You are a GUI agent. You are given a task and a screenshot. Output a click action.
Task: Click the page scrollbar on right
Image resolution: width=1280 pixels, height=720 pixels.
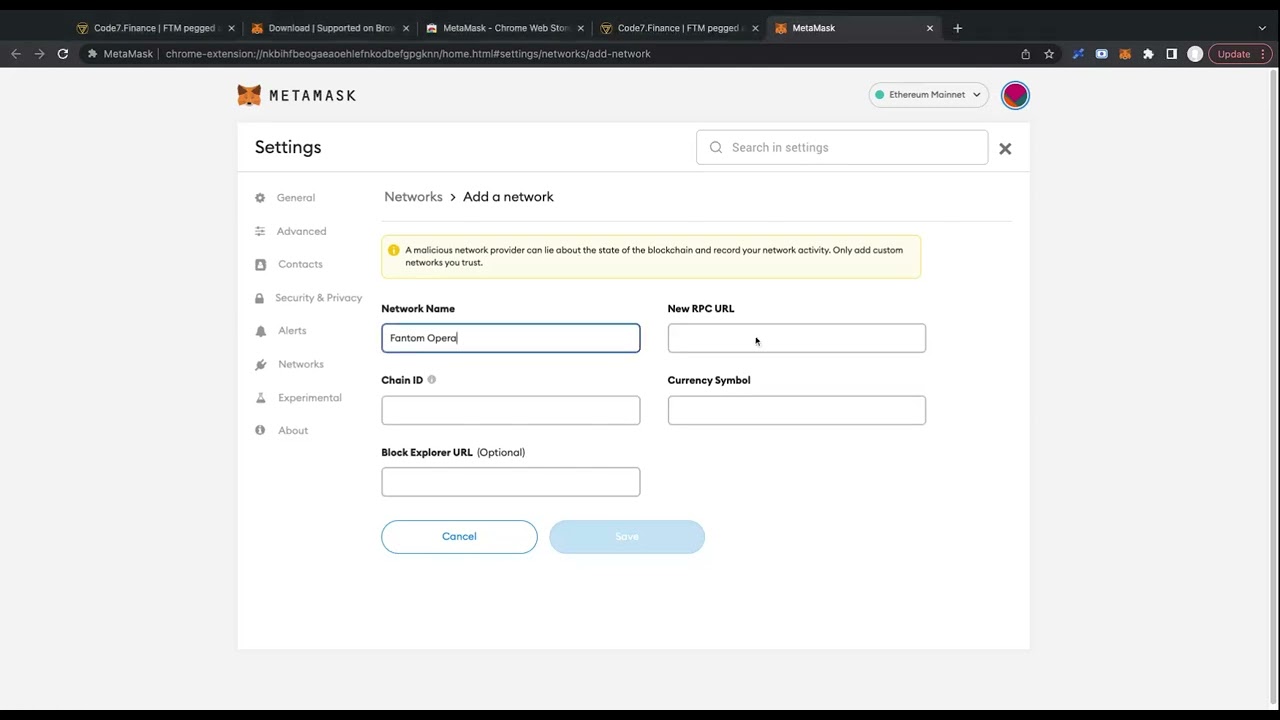click(1274, 385)
